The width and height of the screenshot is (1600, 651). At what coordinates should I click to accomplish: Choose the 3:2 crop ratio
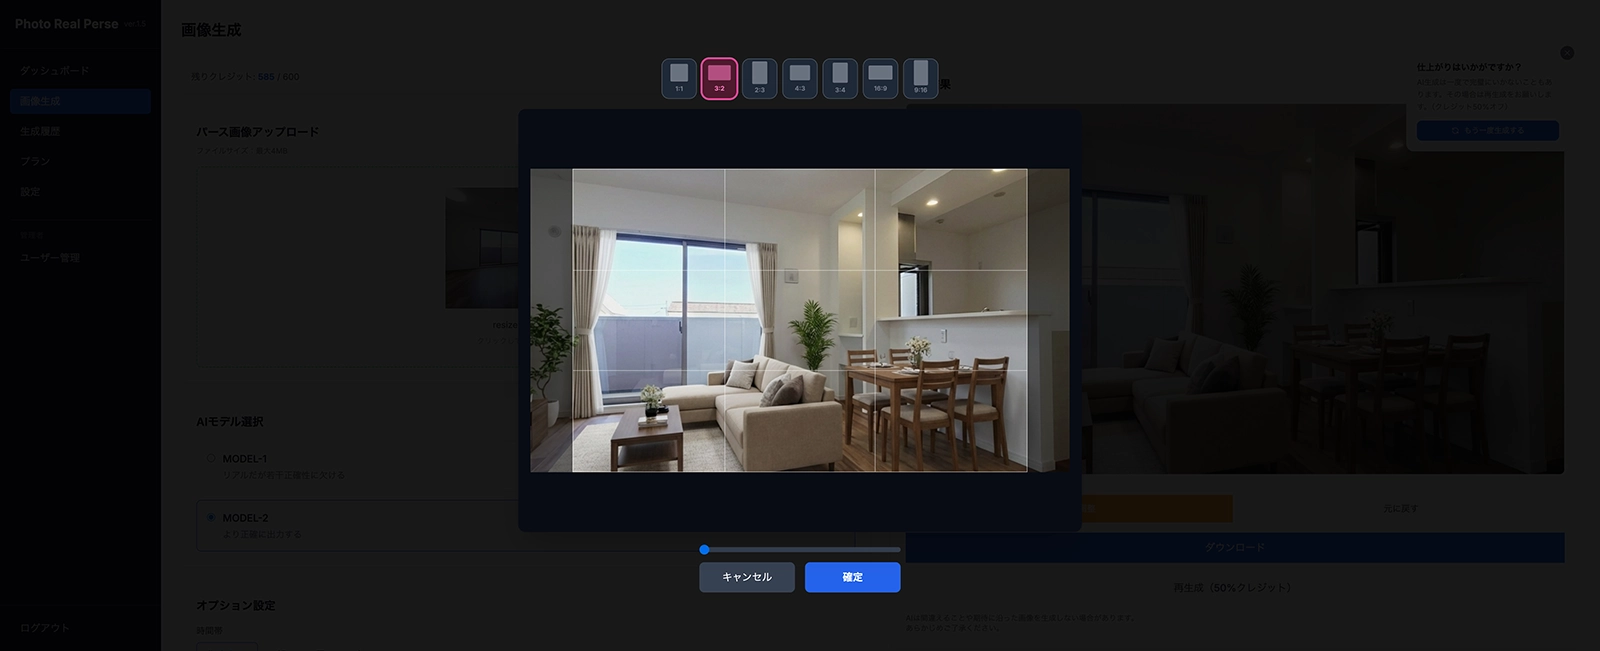(719, 78)
